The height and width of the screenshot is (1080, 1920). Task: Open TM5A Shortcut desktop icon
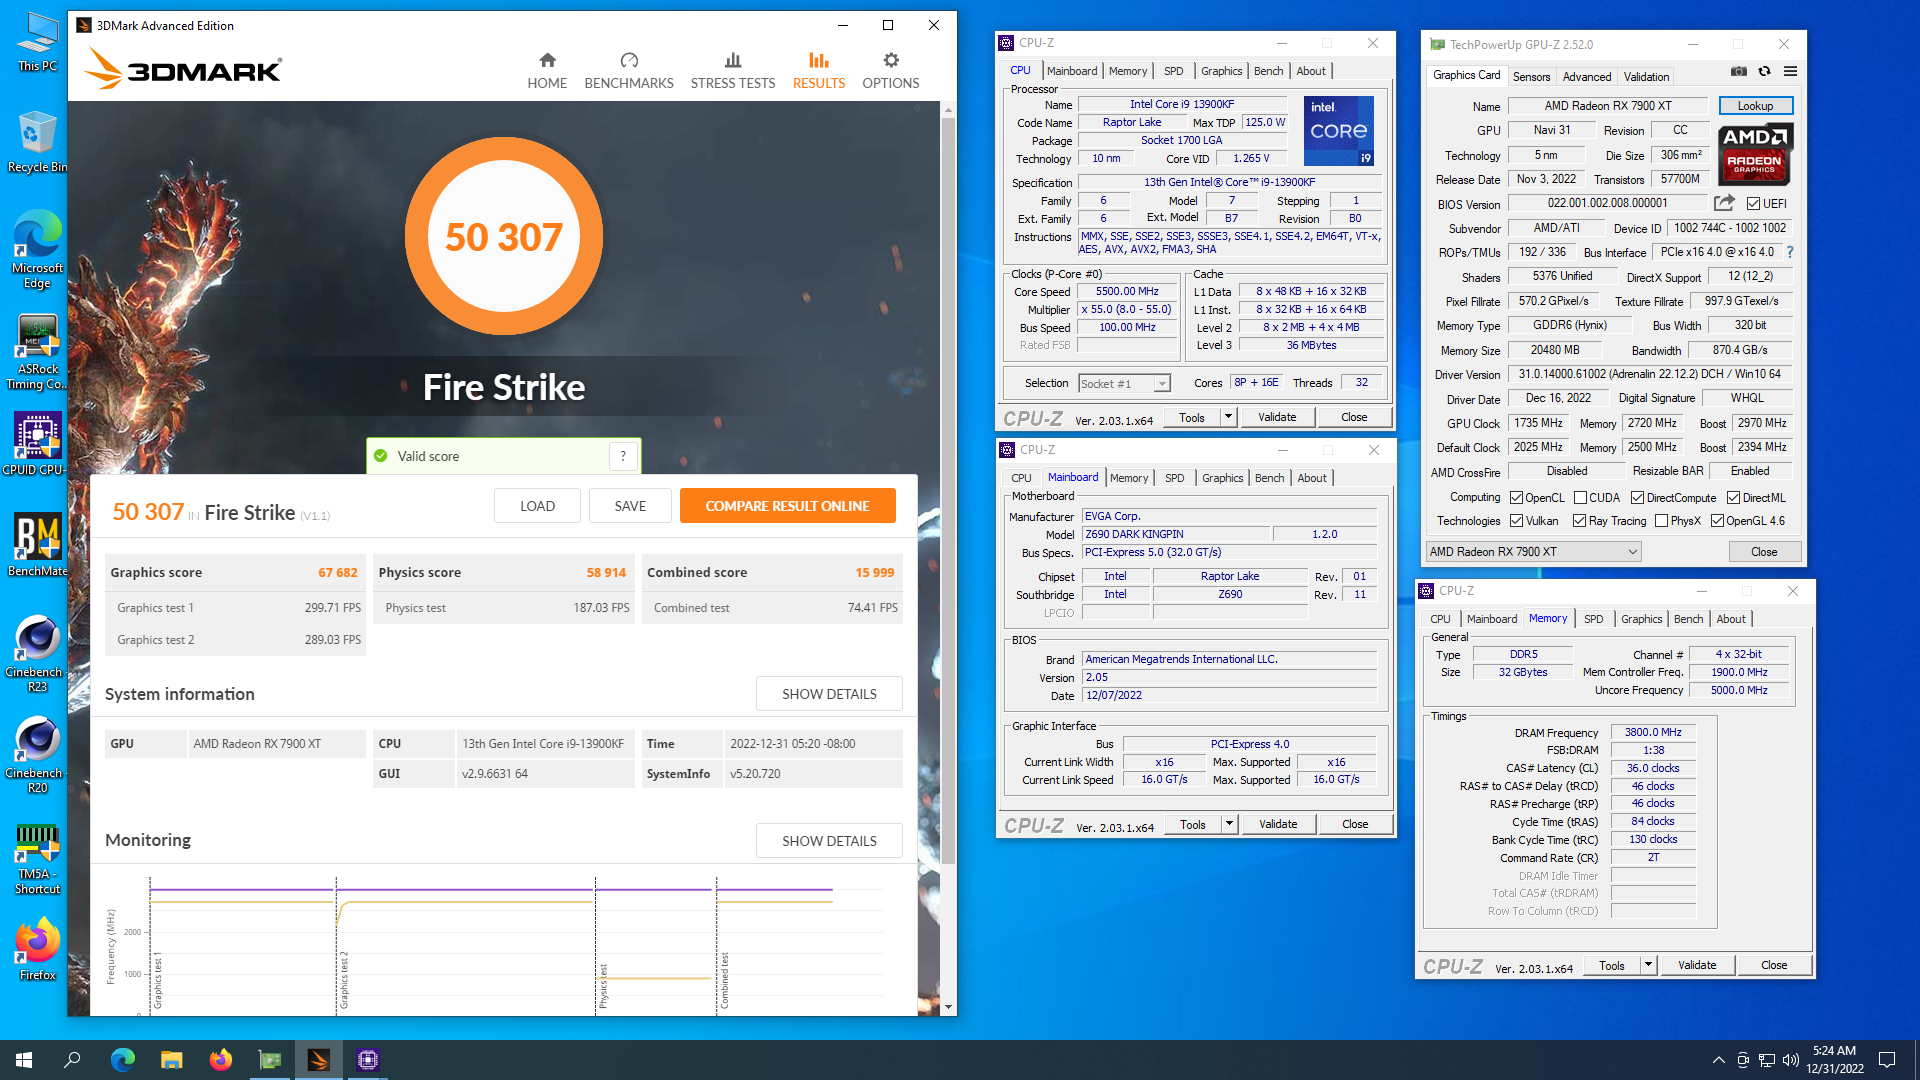pyautogui.click(x=38, y=858)
